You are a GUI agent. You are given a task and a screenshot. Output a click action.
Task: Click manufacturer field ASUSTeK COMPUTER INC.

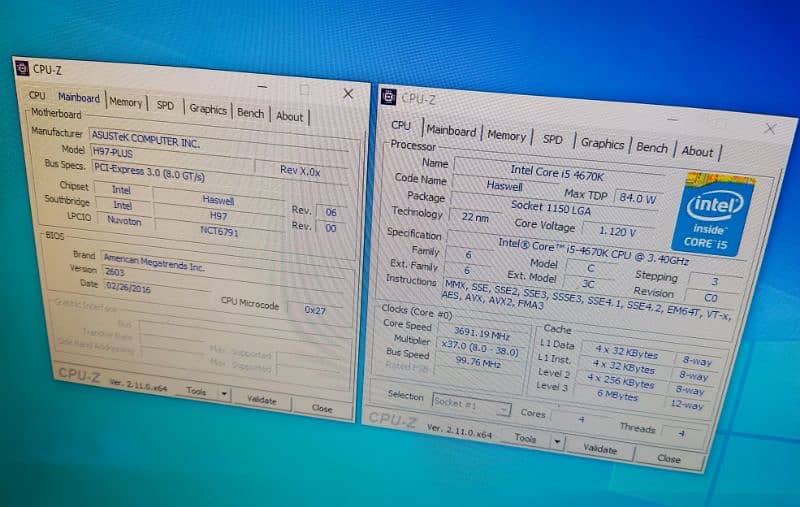coord(218,142)
